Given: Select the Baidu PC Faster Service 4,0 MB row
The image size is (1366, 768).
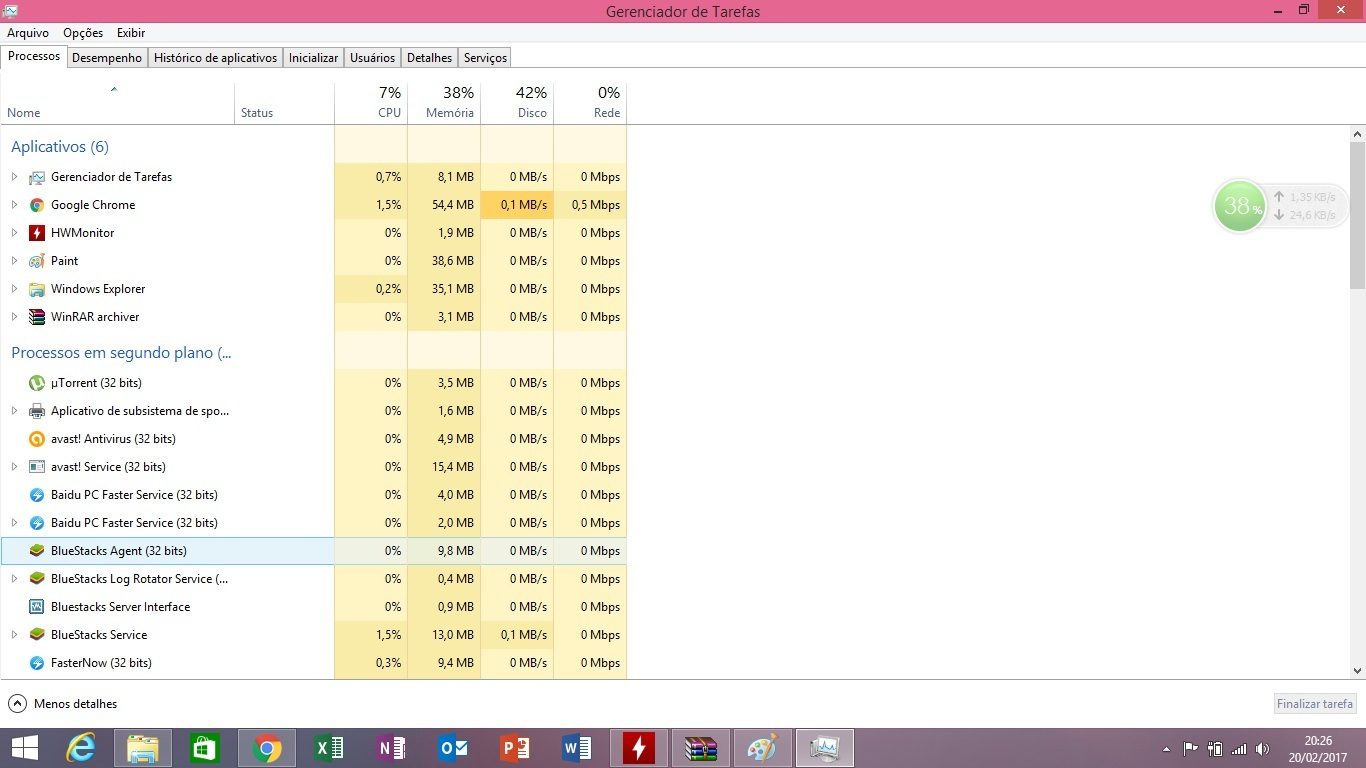Looking at the screenshot, I should (313, 495).
